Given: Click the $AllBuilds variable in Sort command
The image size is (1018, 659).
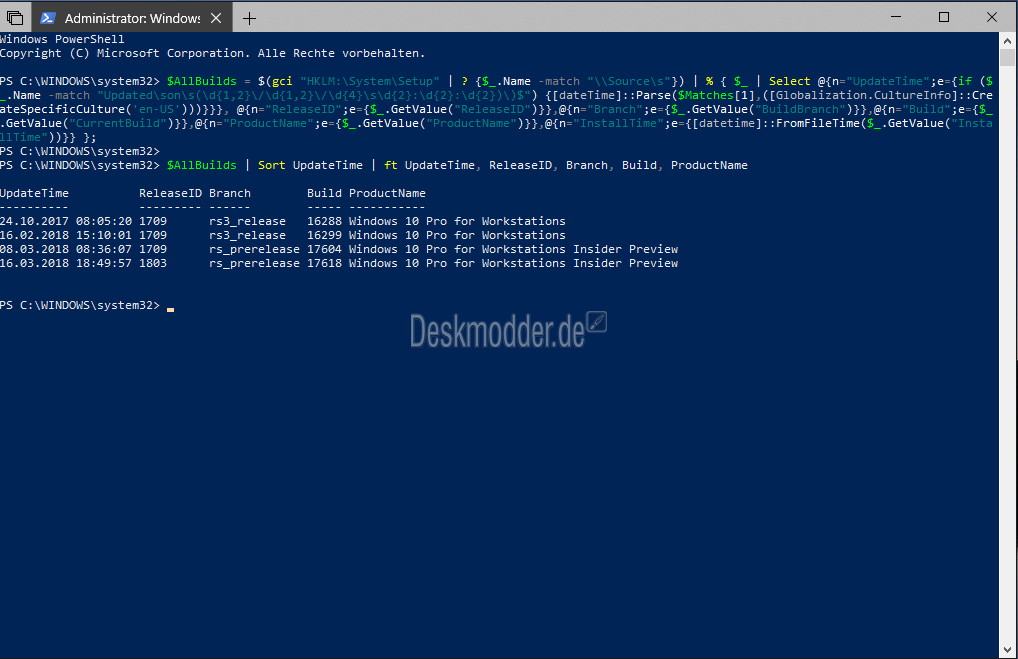Looking at the screenshot, I should click(202, 165).
